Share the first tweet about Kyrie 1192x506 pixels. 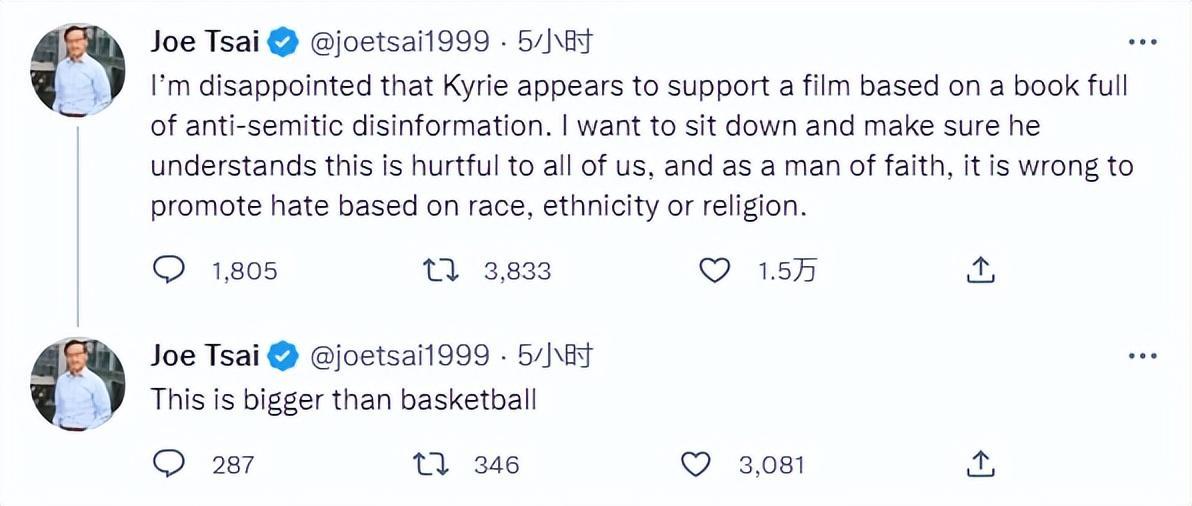coord(981,270)
